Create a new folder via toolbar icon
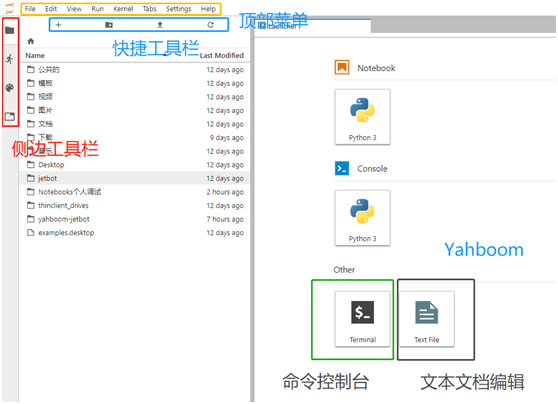 [109, 25]
